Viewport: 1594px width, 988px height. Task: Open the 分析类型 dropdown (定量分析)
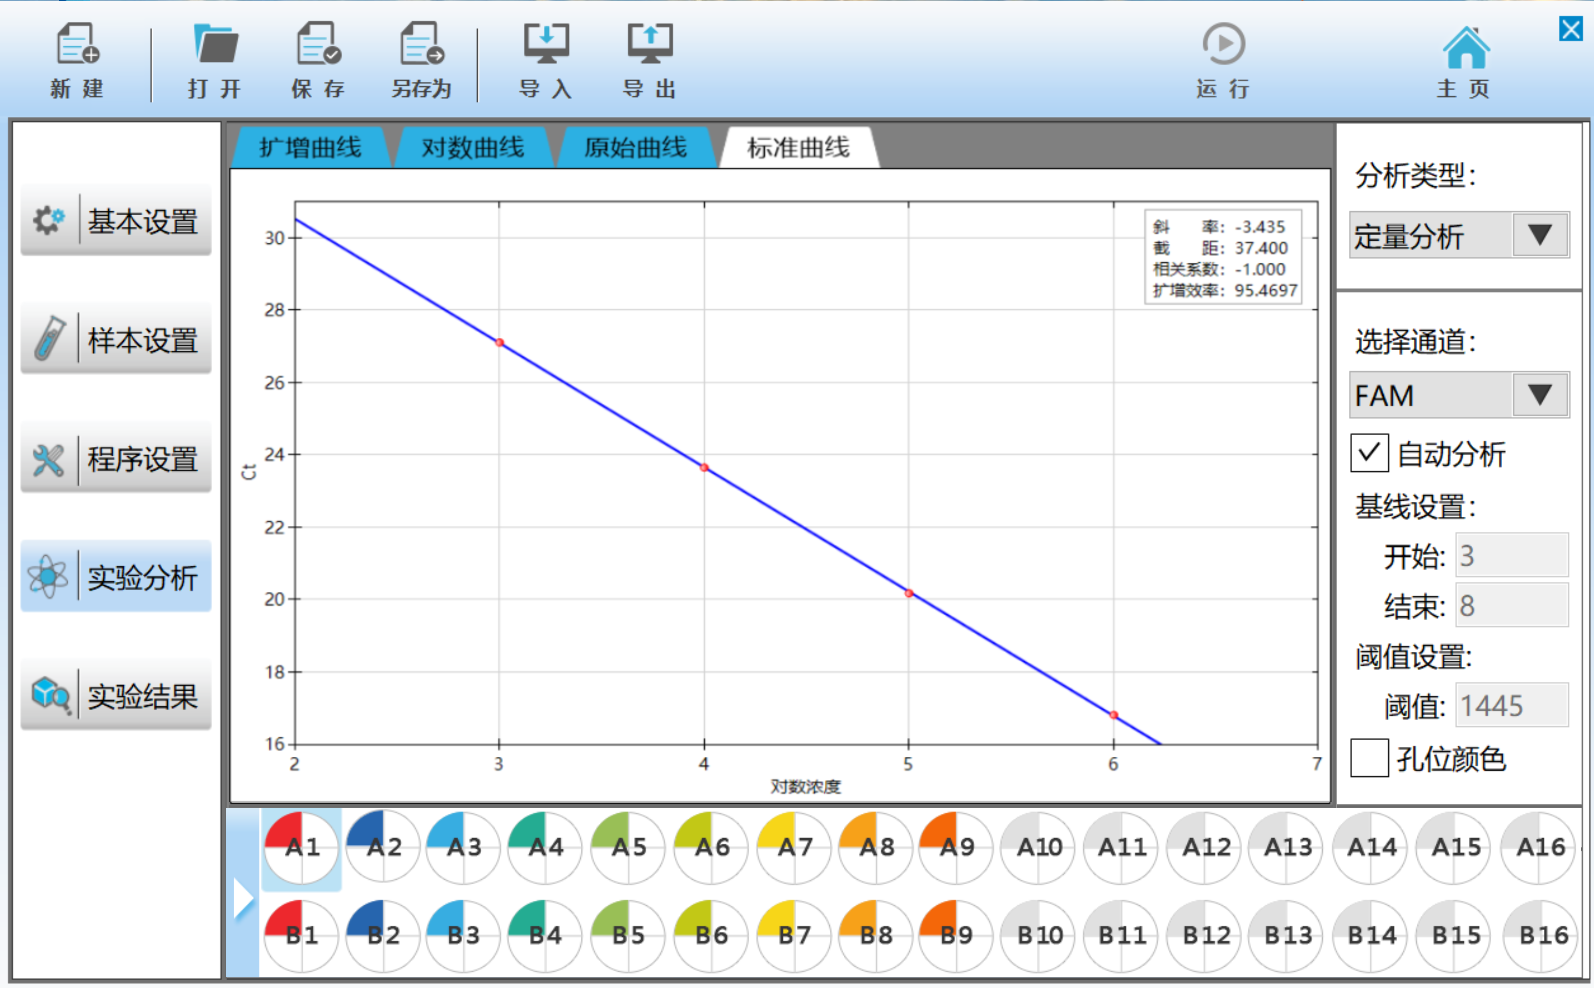click(x=1458, y=236)
